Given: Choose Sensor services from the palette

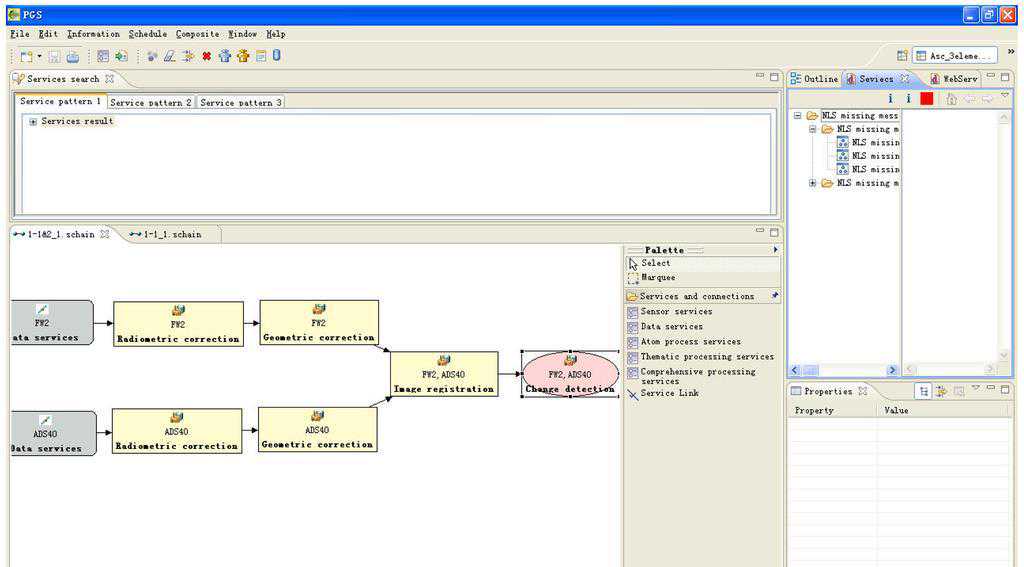Looking at the screenshot, I should click(x=675, y=312).
